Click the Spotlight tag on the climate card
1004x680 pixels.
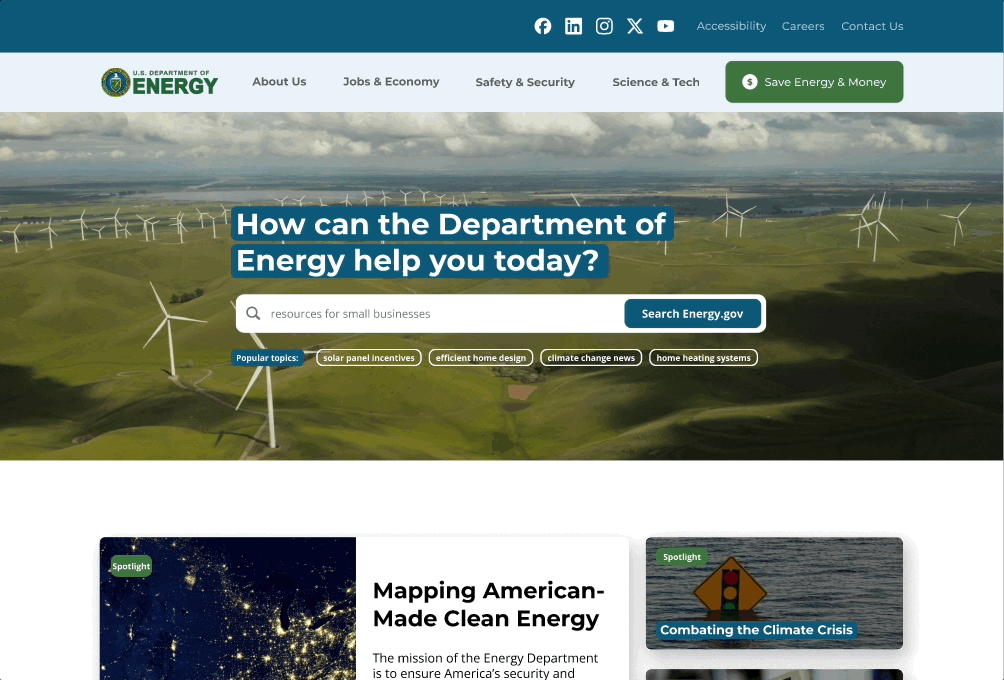click(x=682, y=557)
